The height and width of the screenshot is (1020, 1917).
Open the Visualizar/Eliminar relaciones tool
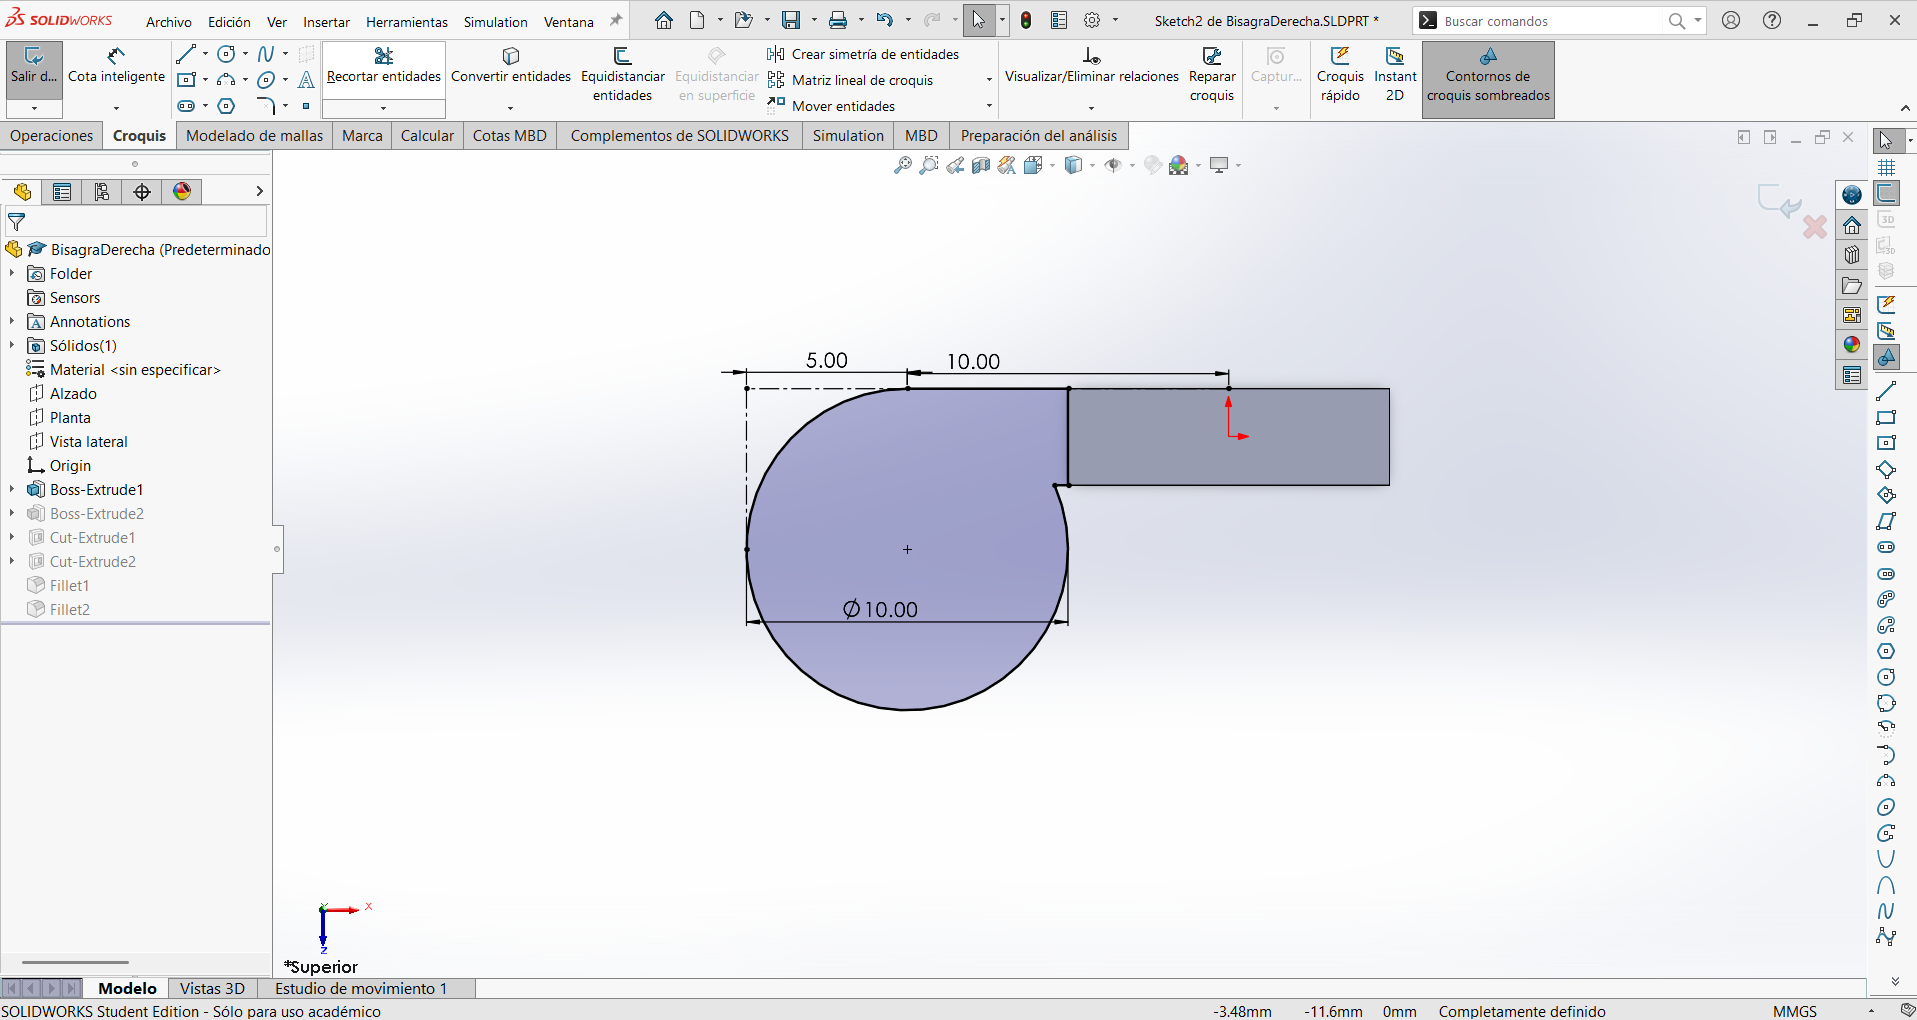click(x=1091, y=66)
